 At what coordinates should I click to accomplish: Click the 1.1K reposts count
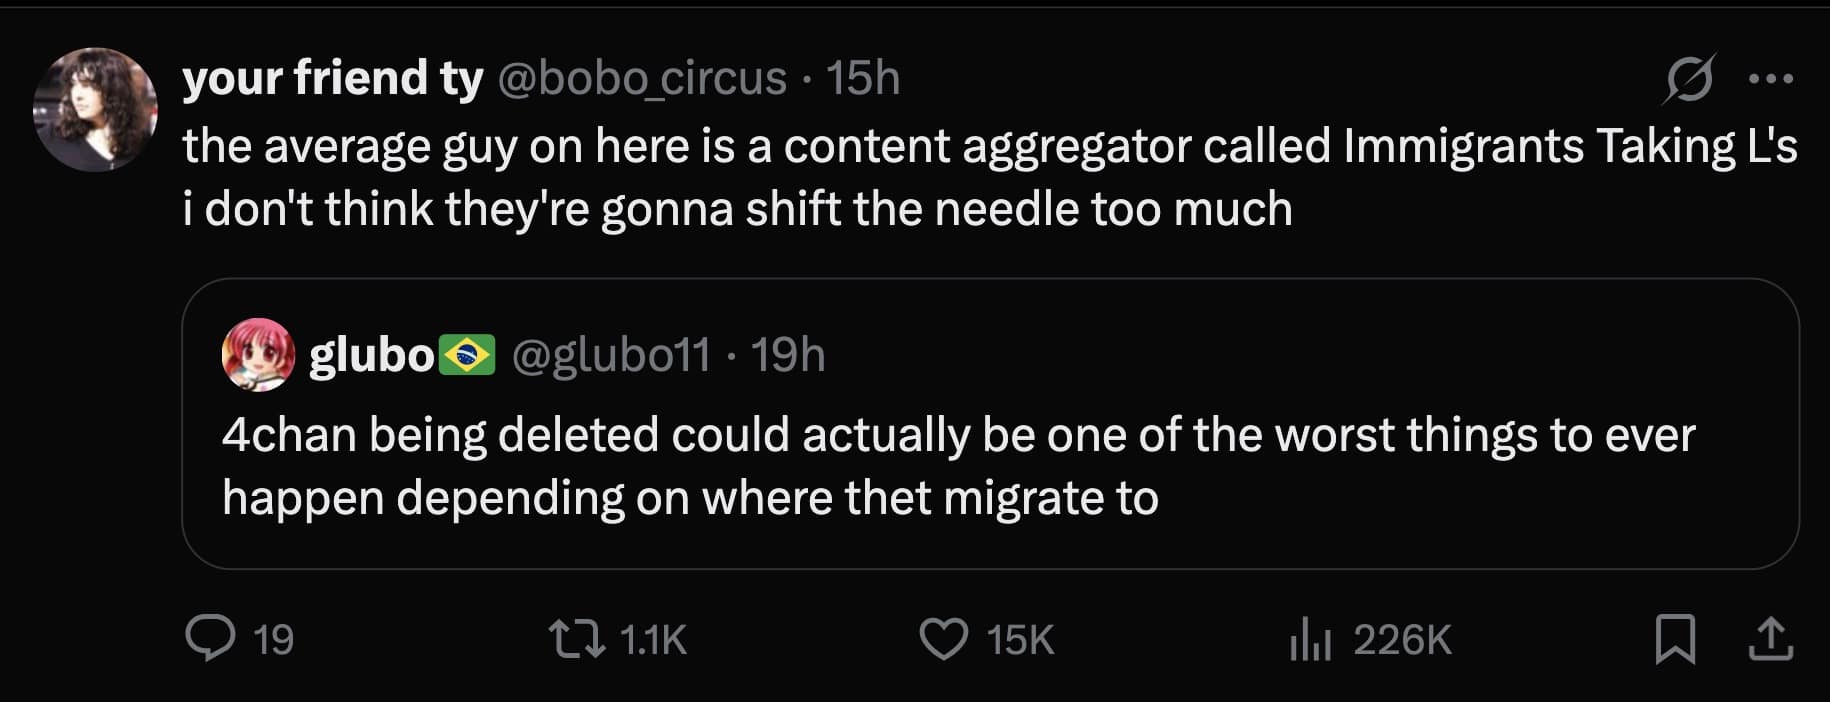(653, 640)
